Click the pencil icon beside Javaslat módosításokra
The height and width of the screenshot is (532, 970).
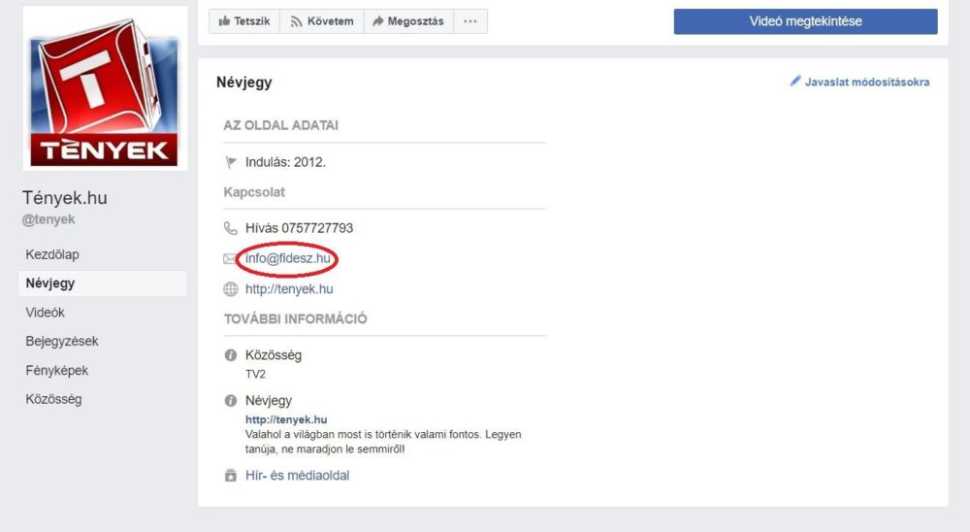click(795, 81)
